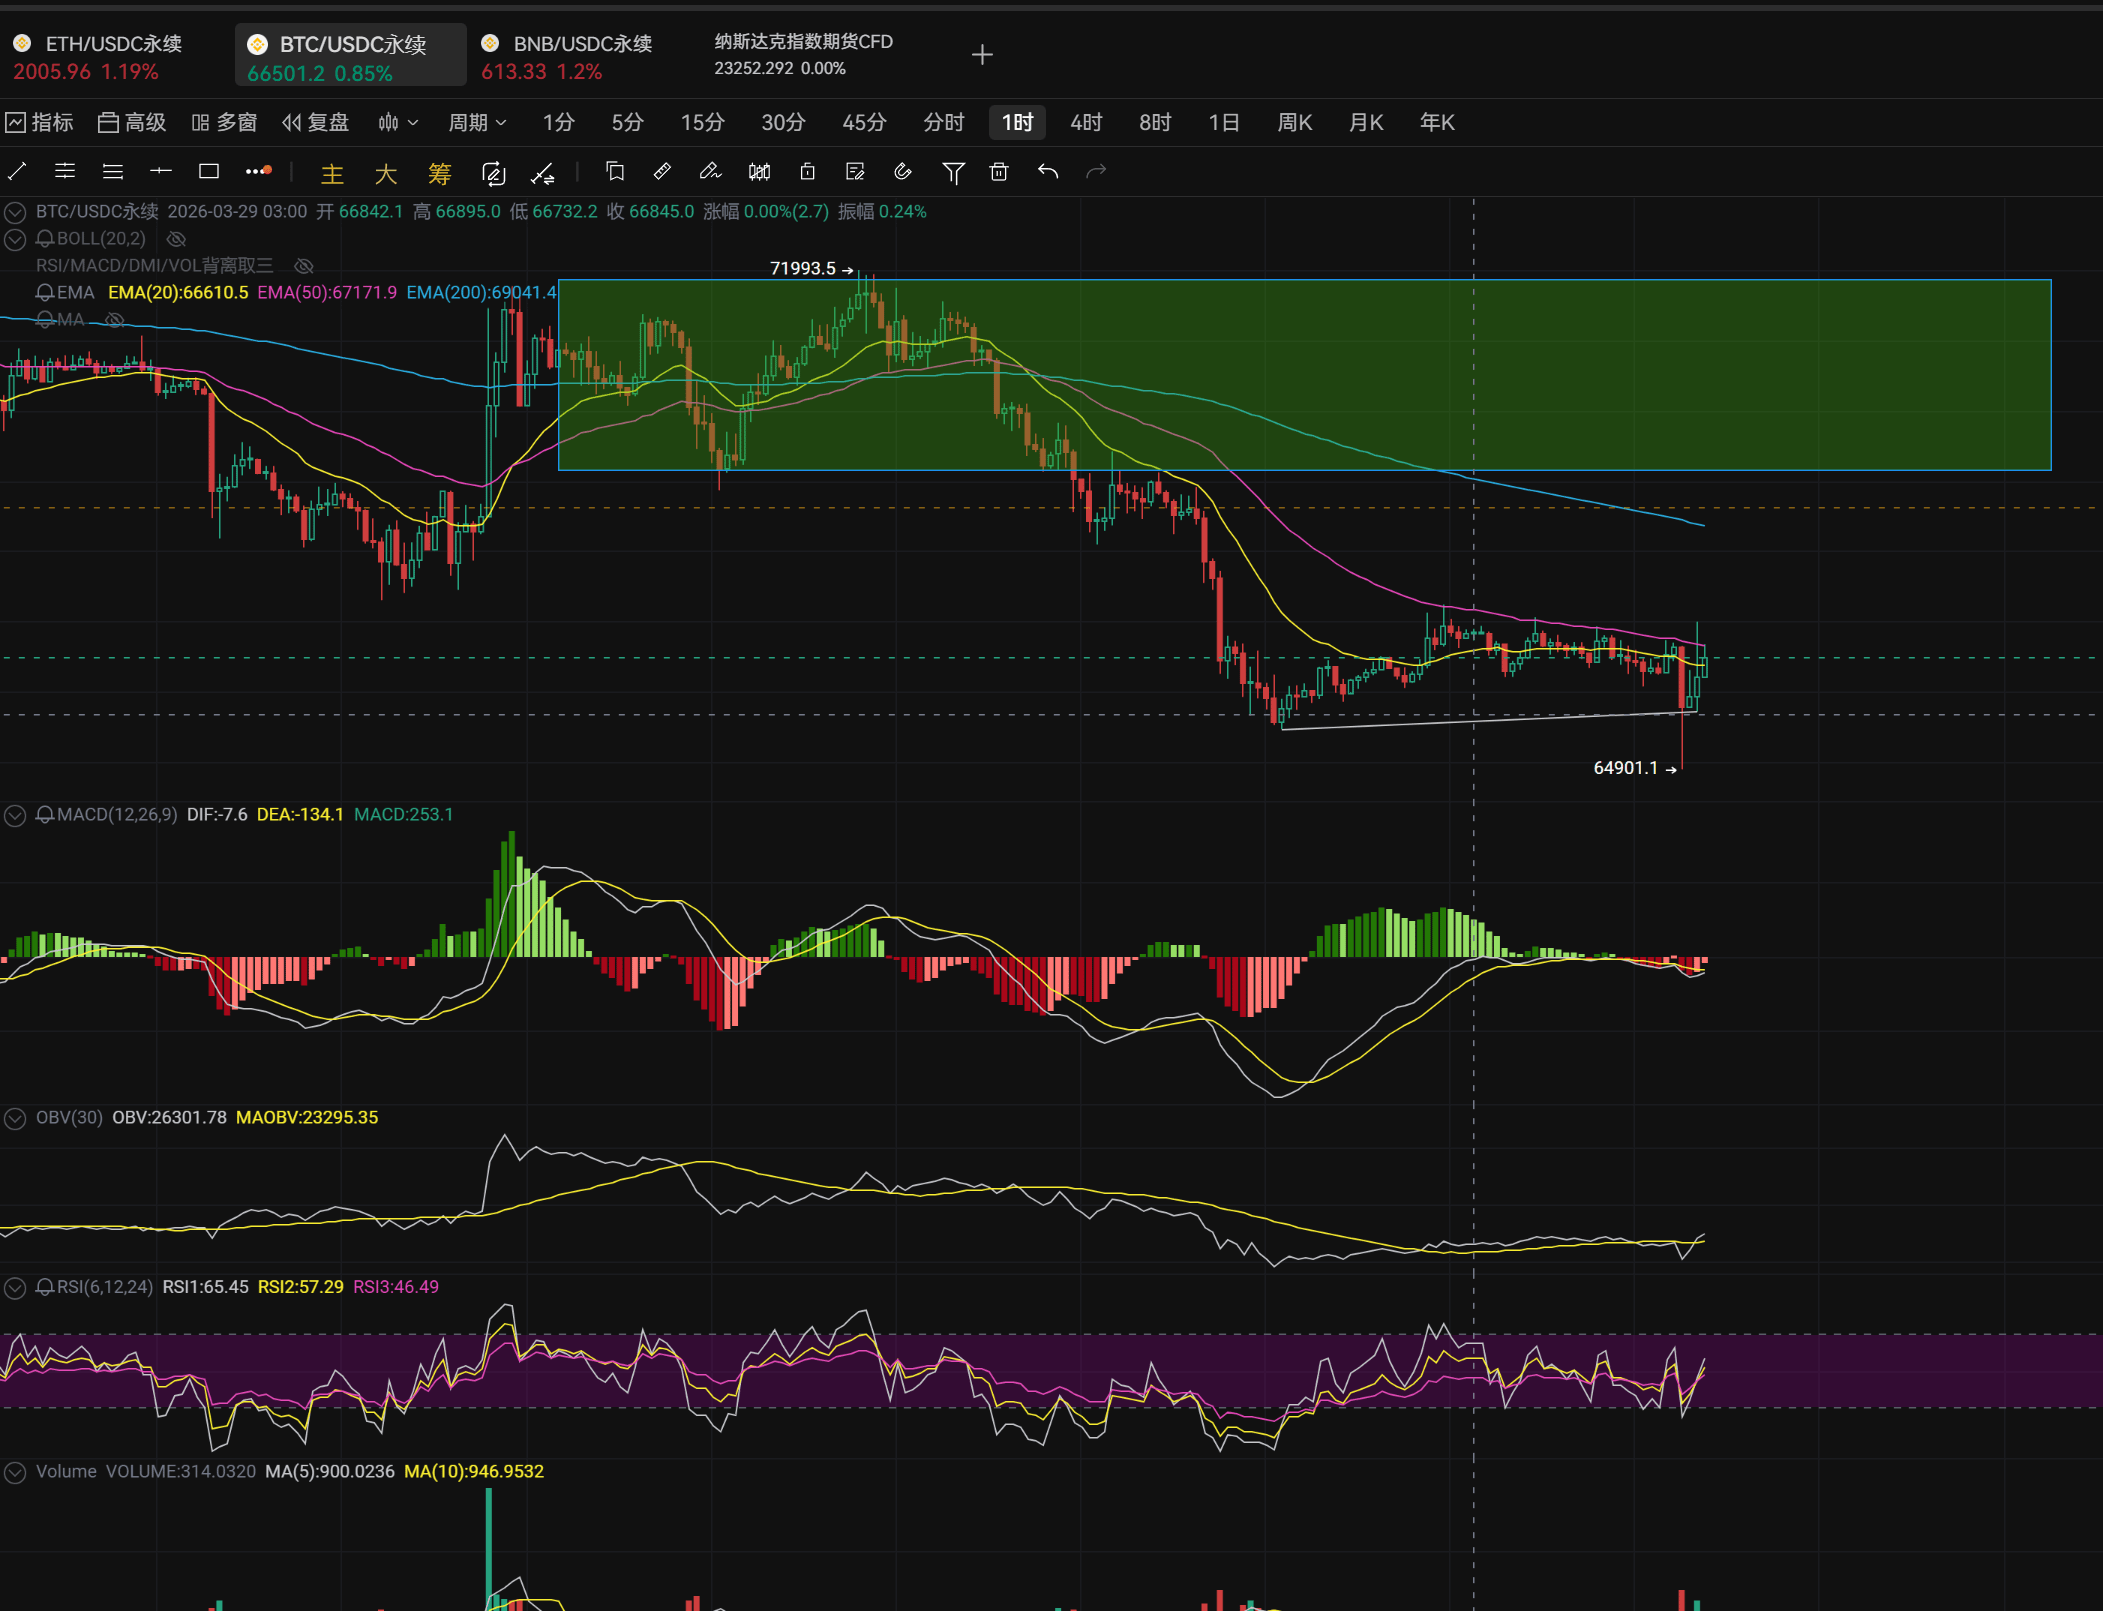This screenshot has height=1611, width=2103.
Task: Open the candlestick chart type dropdown
Action: pos(398,122)
